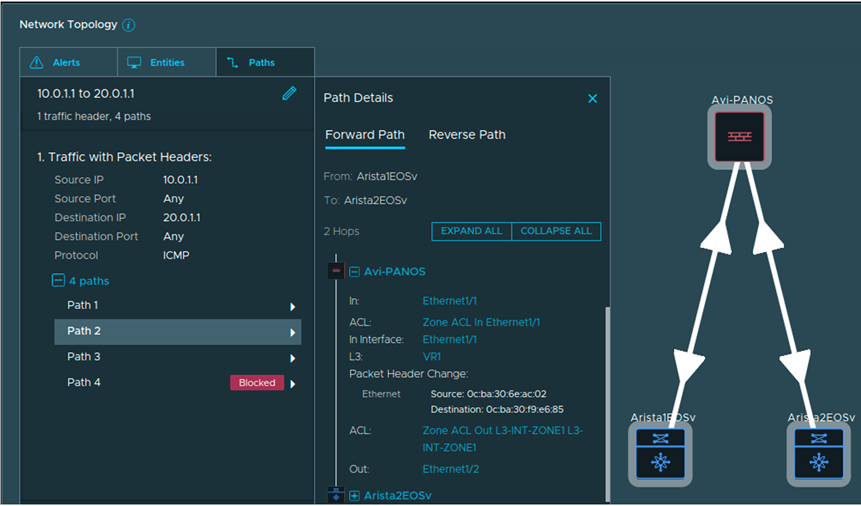
Task: Click the COLLAPSE ALL button
Action: (556, 231)
